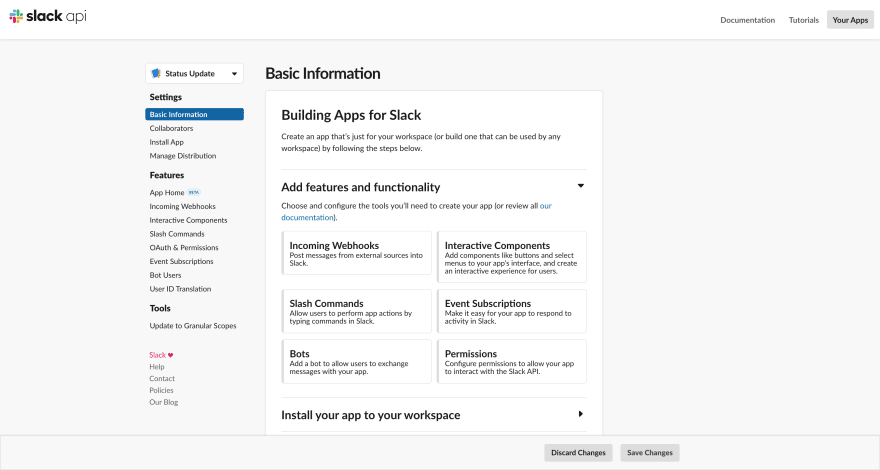Collapse Add features and functionality section
Viewport: 880px width, 470px height.
(580, 186)
